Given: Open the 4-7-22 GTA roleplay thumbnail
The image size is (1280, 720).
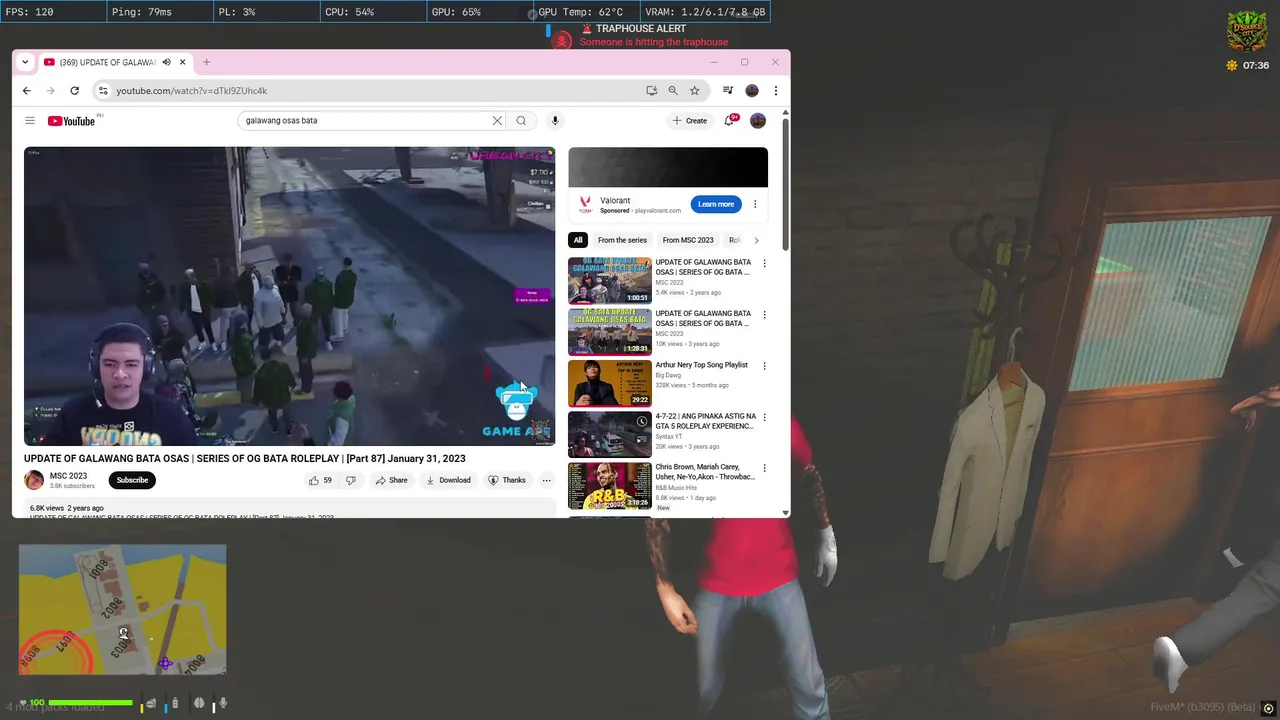Looking at the screenshot, I should coord(610,434).
